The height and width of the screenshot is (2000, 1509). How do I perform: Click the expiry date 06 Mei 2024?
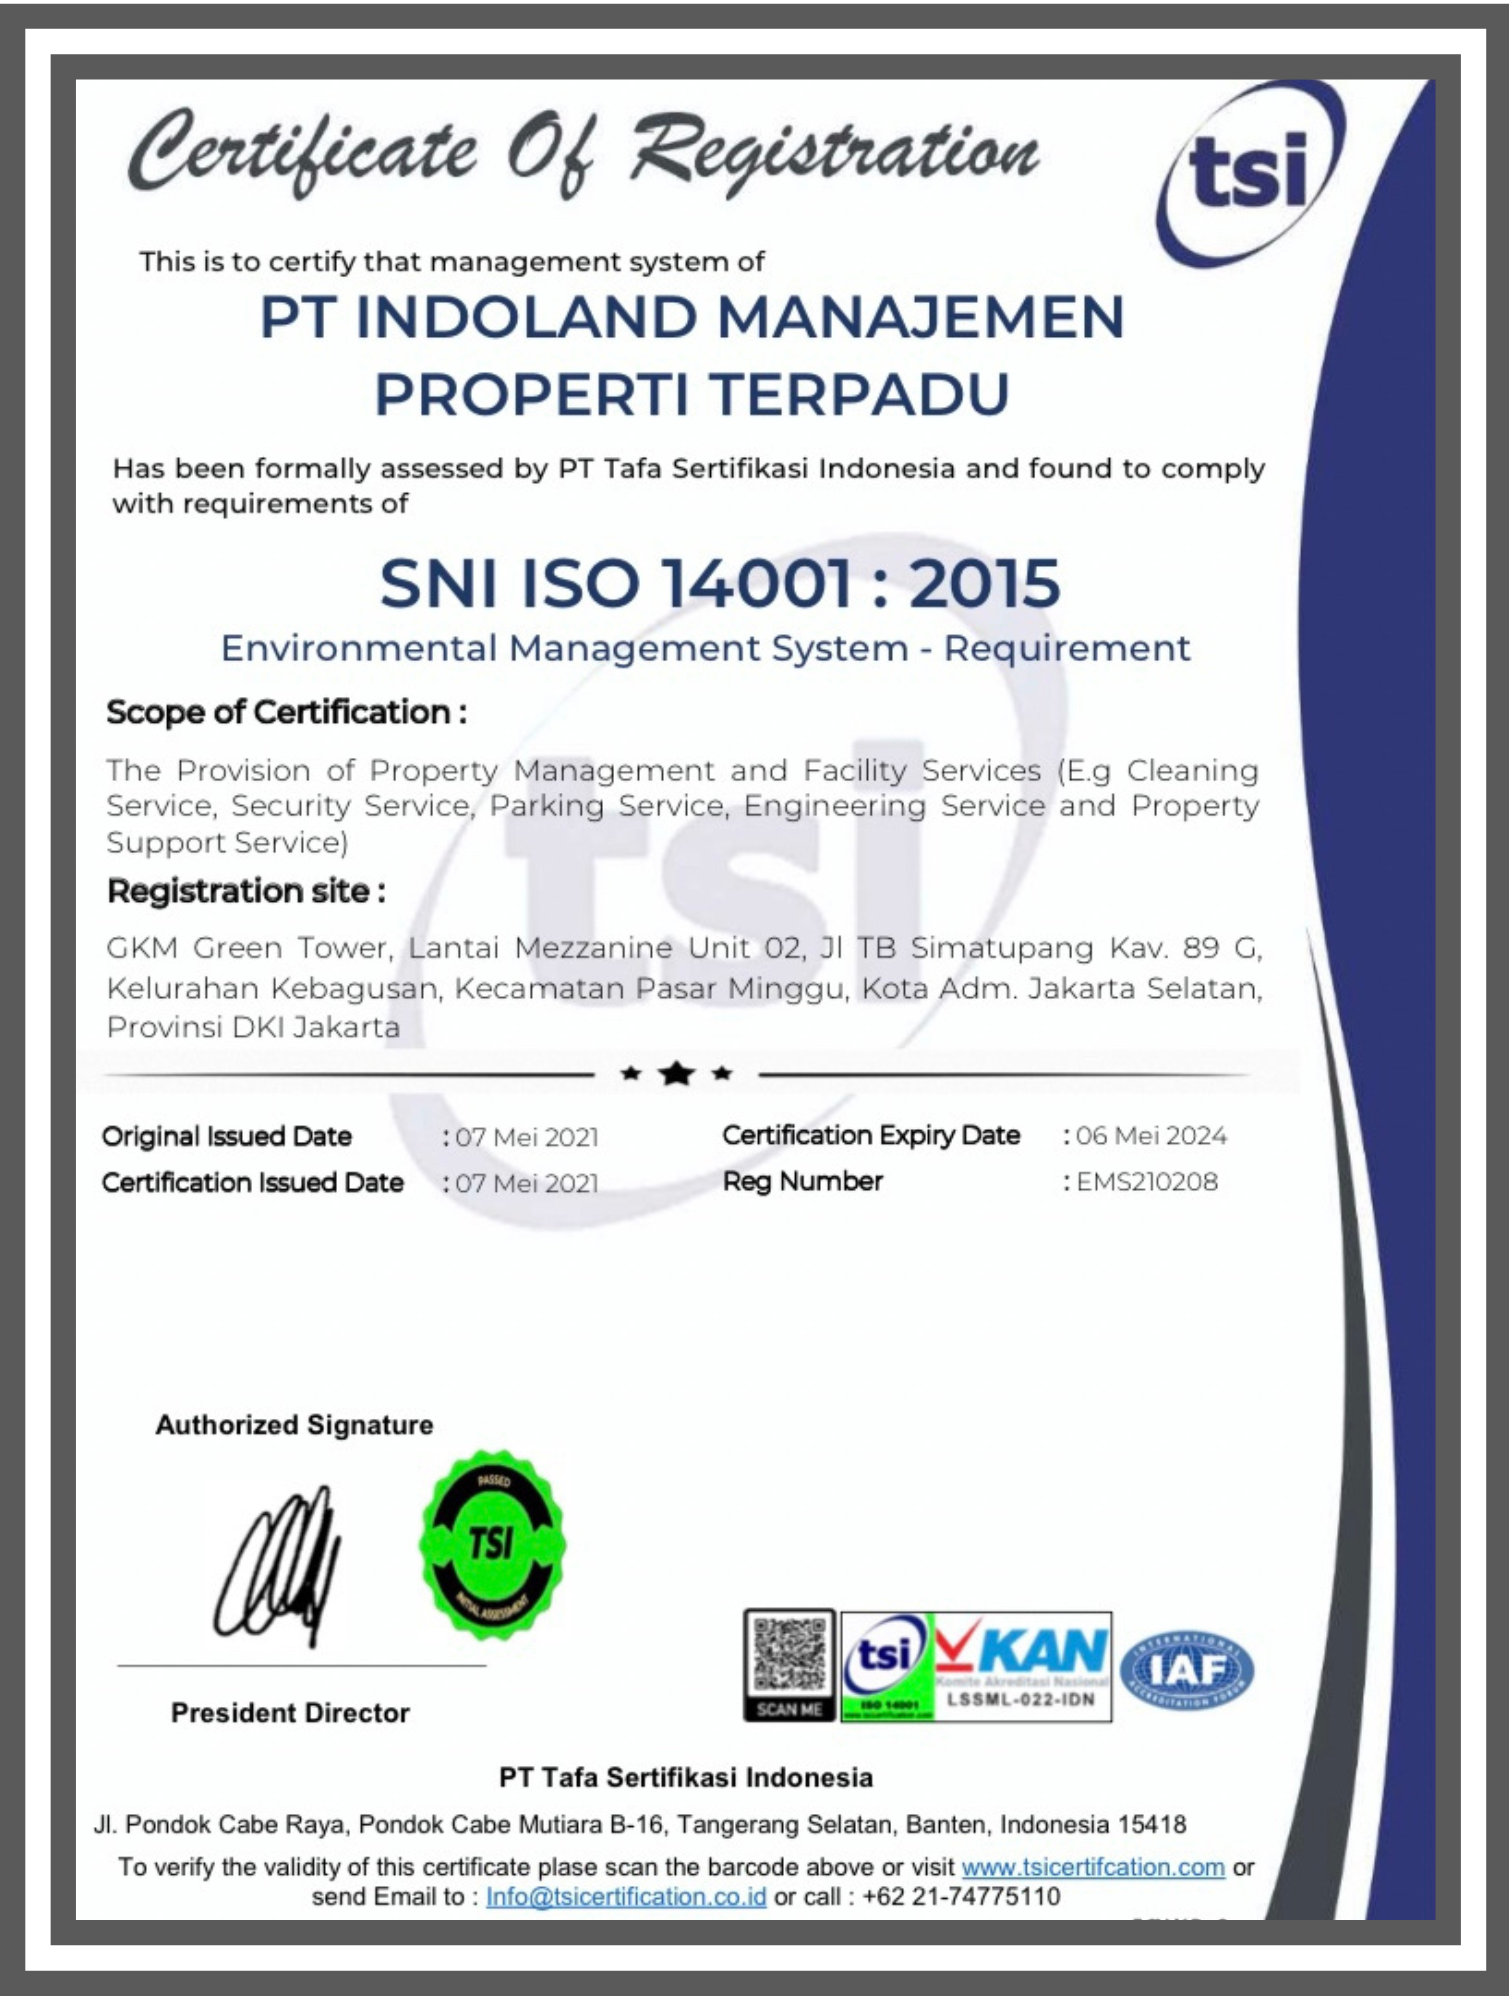(1151, 1136)
